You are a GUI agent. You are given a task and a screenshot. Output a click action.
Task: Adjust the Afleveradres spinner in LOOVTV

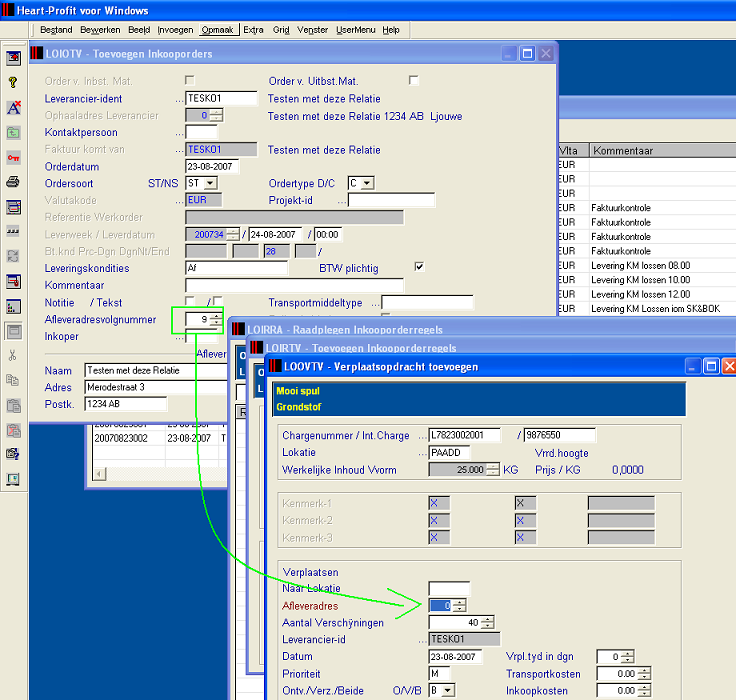pos(460,606)
